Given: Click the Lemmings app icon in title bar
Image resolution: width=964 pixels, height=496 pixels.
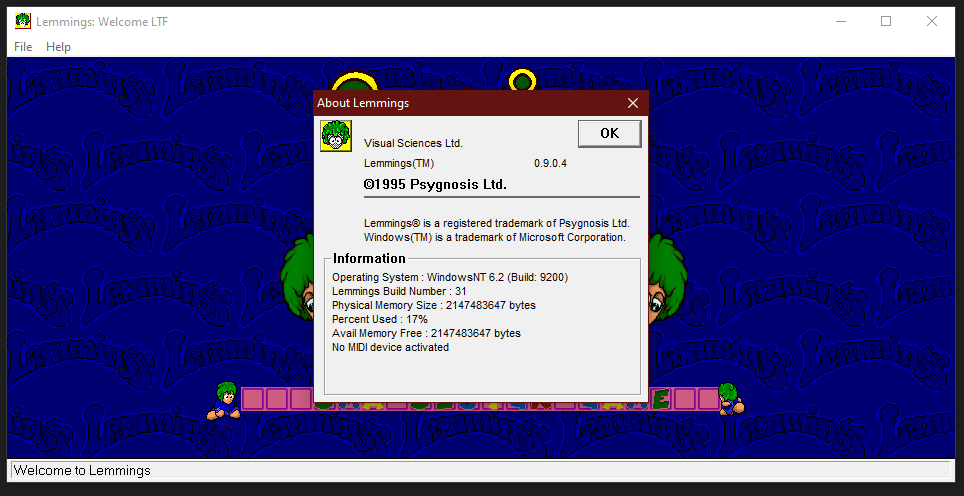Looking at the screenshot, I should pos(23,21).
